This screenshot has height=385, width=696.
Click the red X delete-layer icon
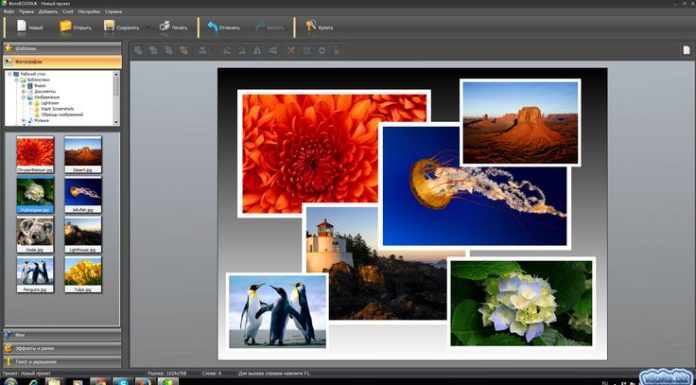pos(291,50)
